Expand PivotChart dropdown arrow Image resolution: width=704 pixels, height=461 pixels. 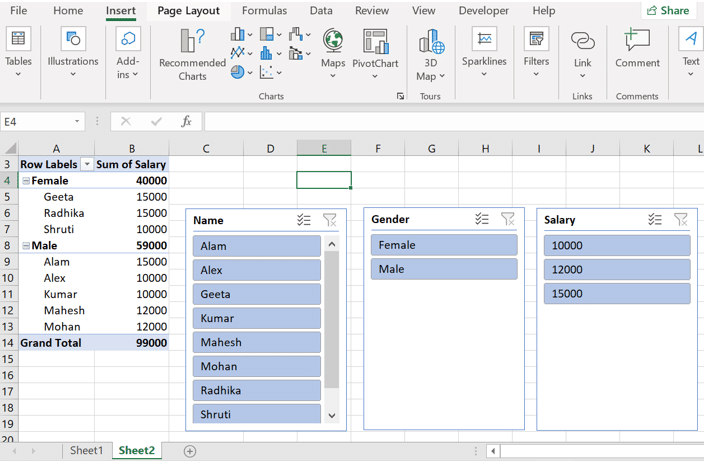(375, 76)
